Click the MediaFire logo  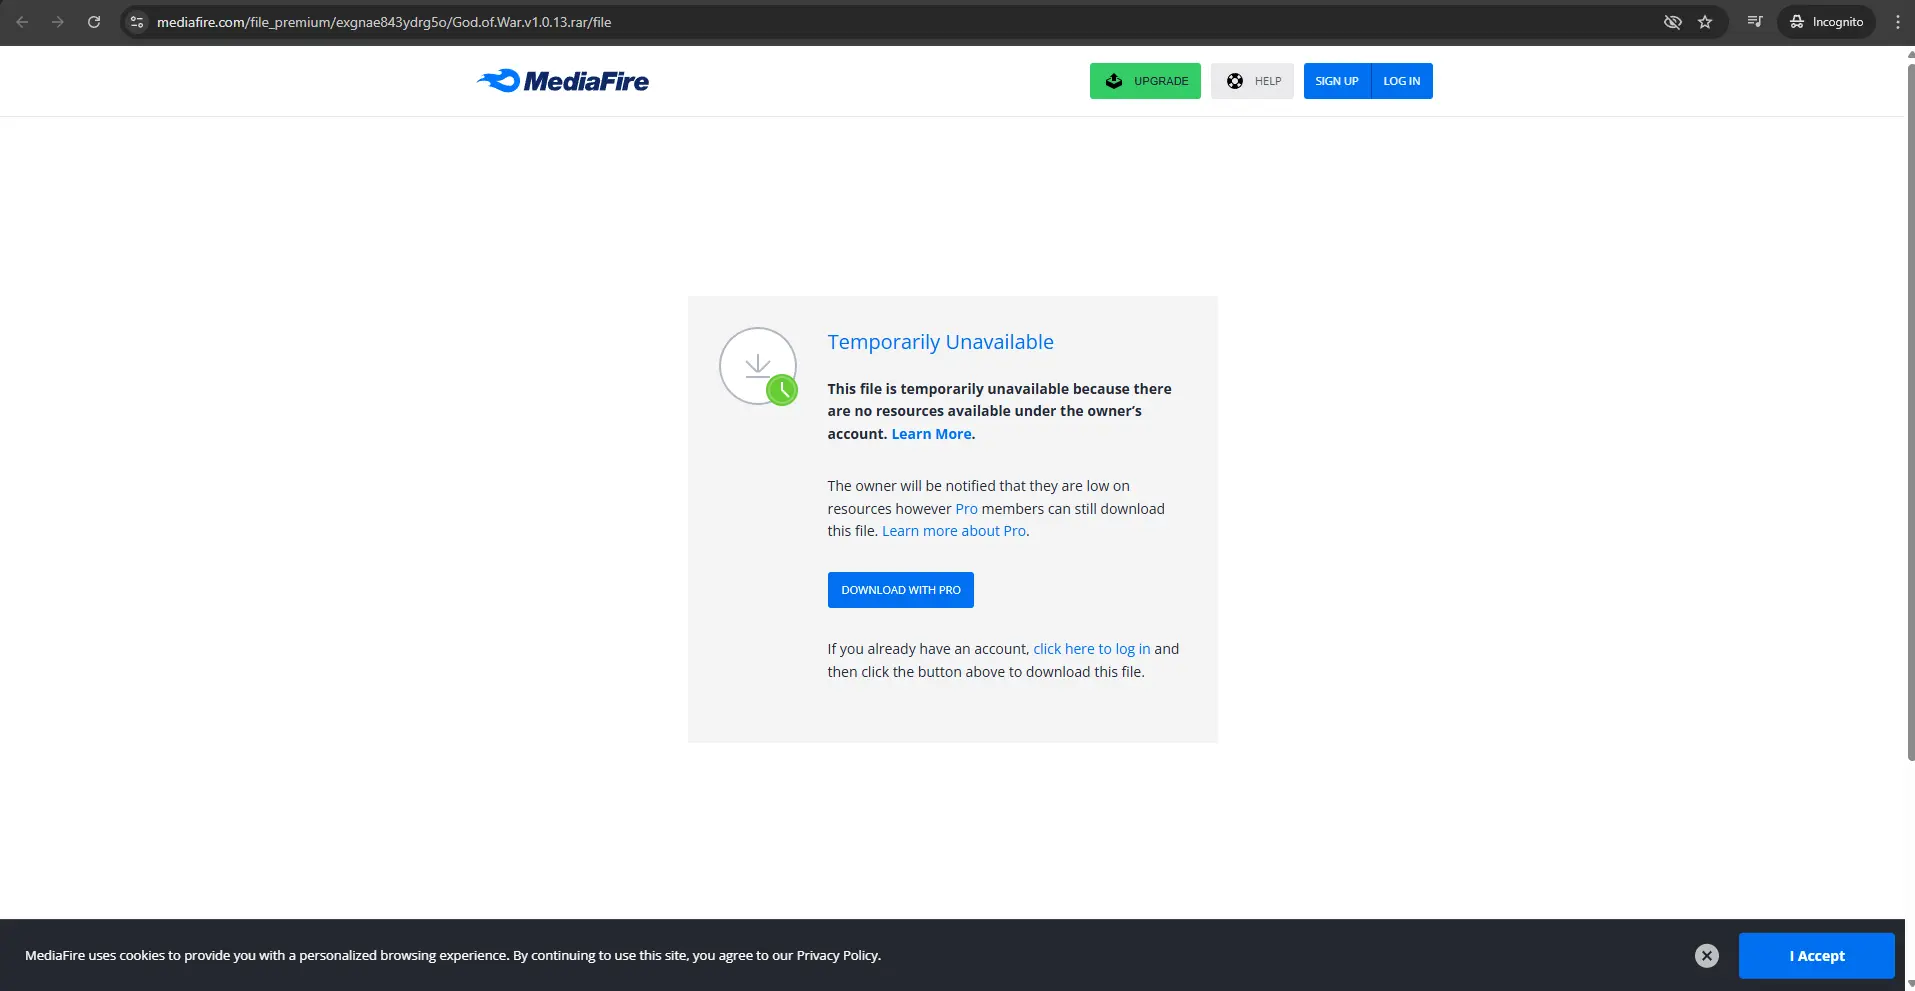[563, 81]
